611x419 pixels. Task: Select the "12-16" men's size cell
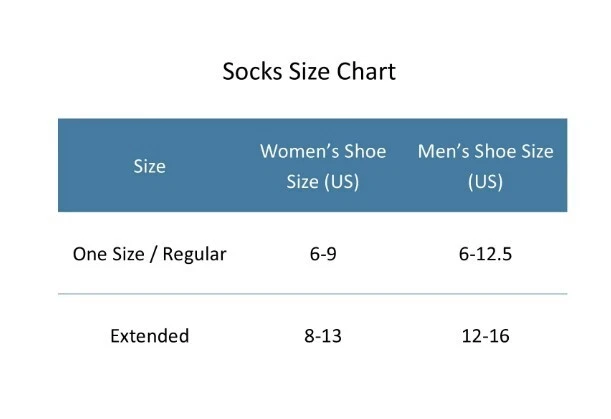(485, 336)
